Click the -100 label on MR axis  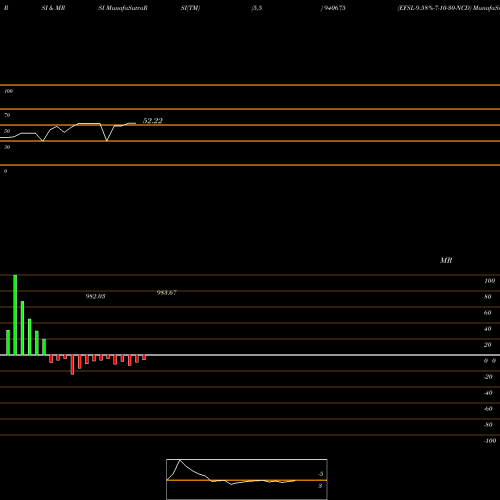pos(490,441)
